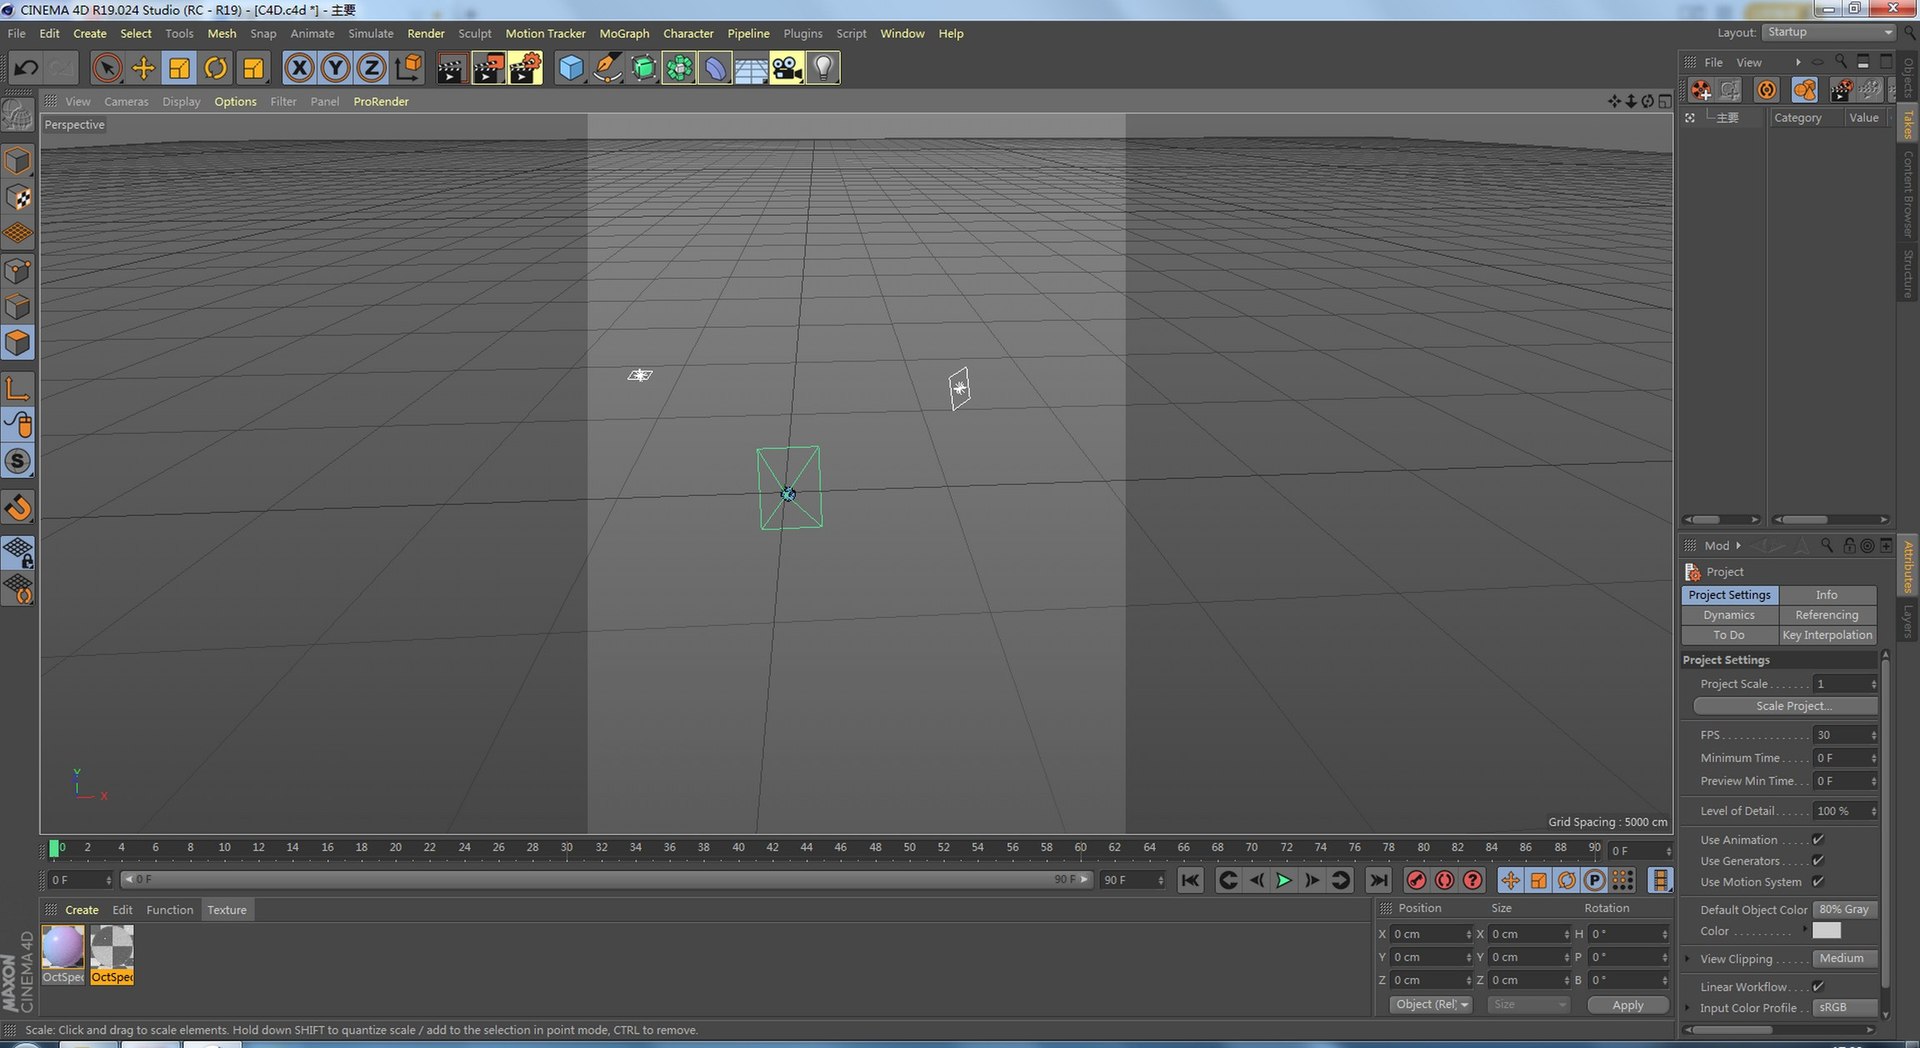Click the Camera object icon
This screenshot has height=1048, width=1920.
(x=787, y=68)
